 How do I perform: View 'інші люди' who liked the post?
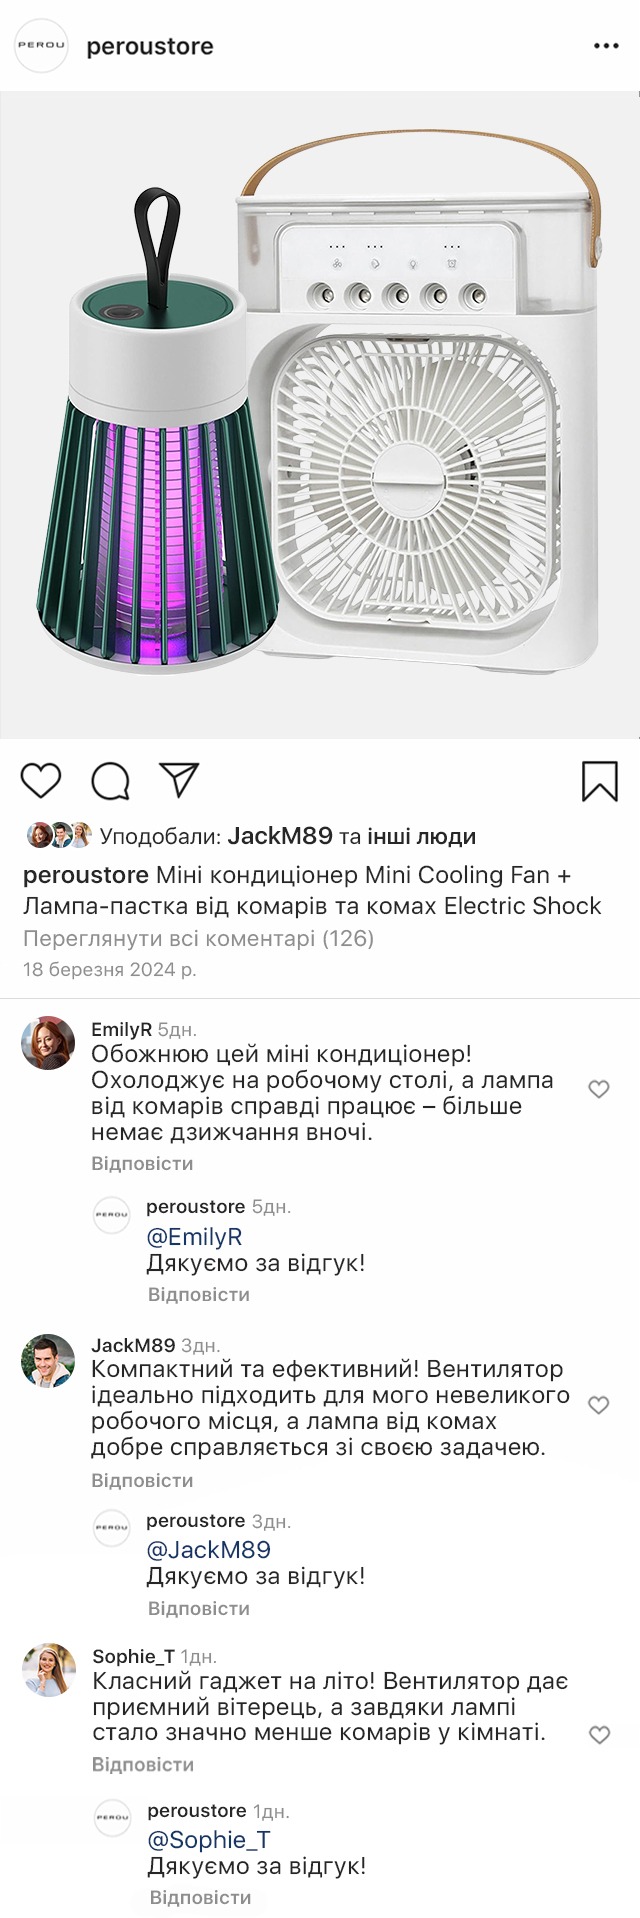[421, 837]
